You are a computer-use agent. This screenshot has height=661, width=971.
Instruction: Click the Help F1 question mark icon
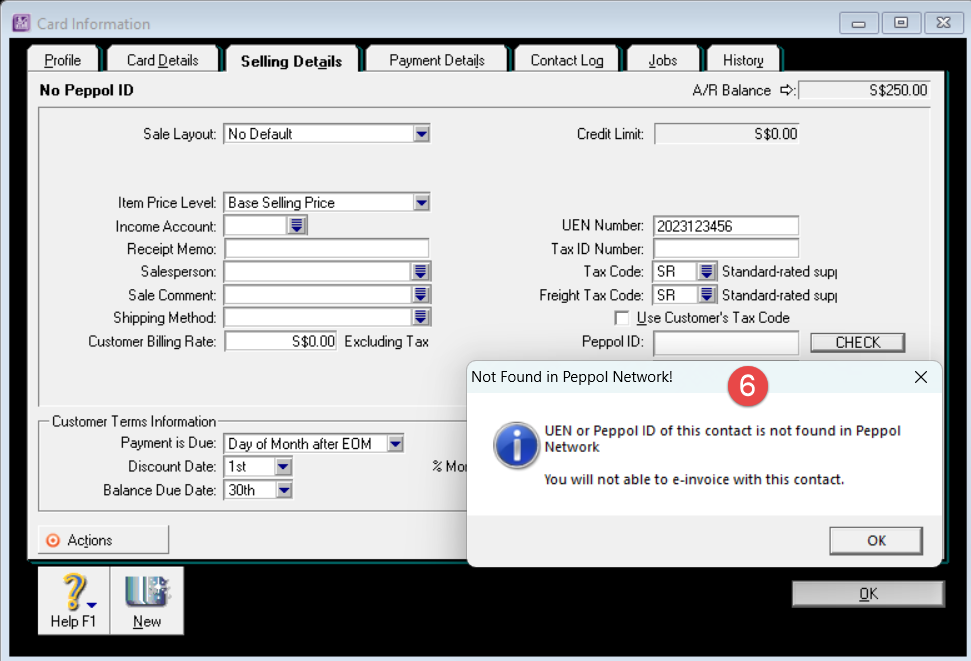[x=72, y=594]
